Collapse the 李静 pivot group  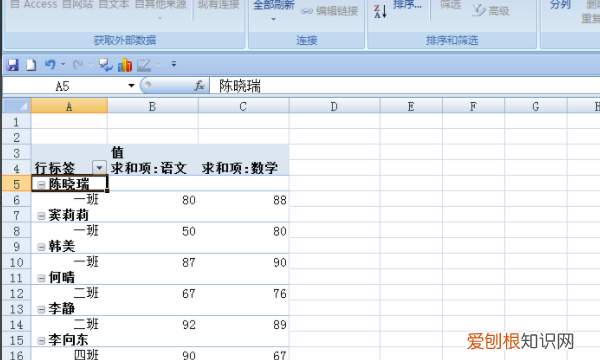click(x=41, y=309)
